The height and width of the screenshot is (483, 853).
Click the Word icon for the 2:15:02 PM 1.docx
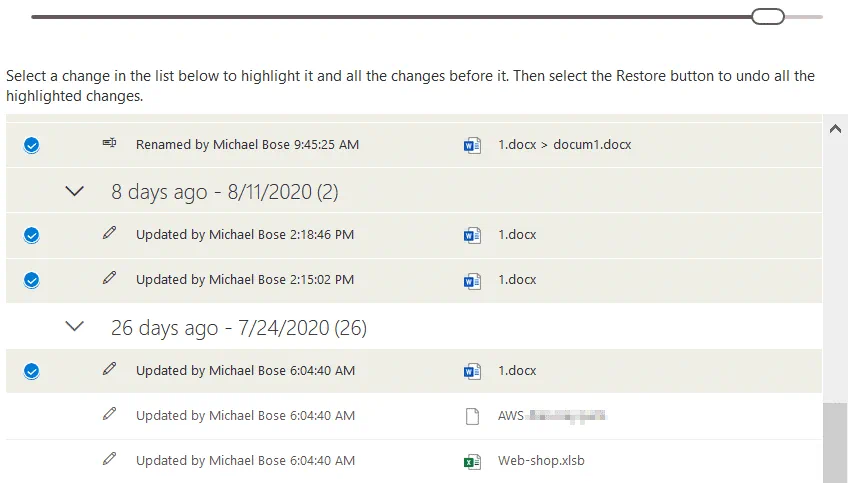[472, 280]
